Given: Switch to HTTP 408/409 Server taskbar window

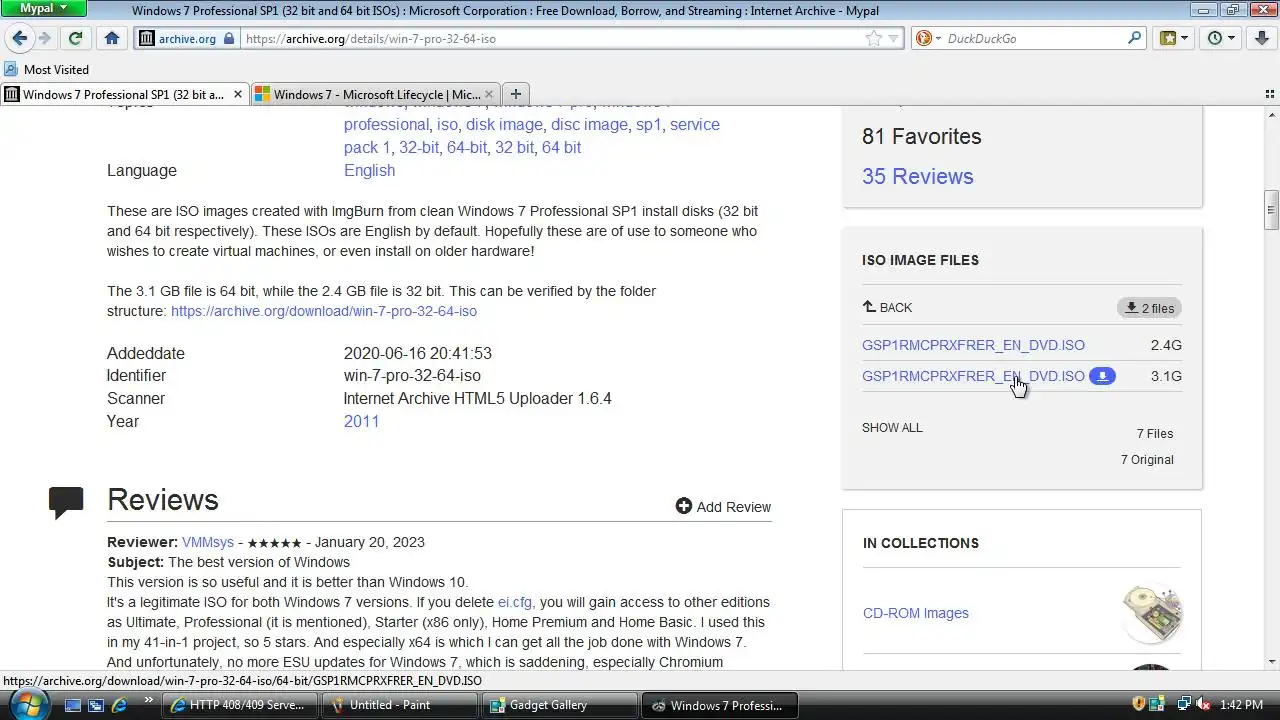Looking at the screenshot, I should click(x=238, y=705).
